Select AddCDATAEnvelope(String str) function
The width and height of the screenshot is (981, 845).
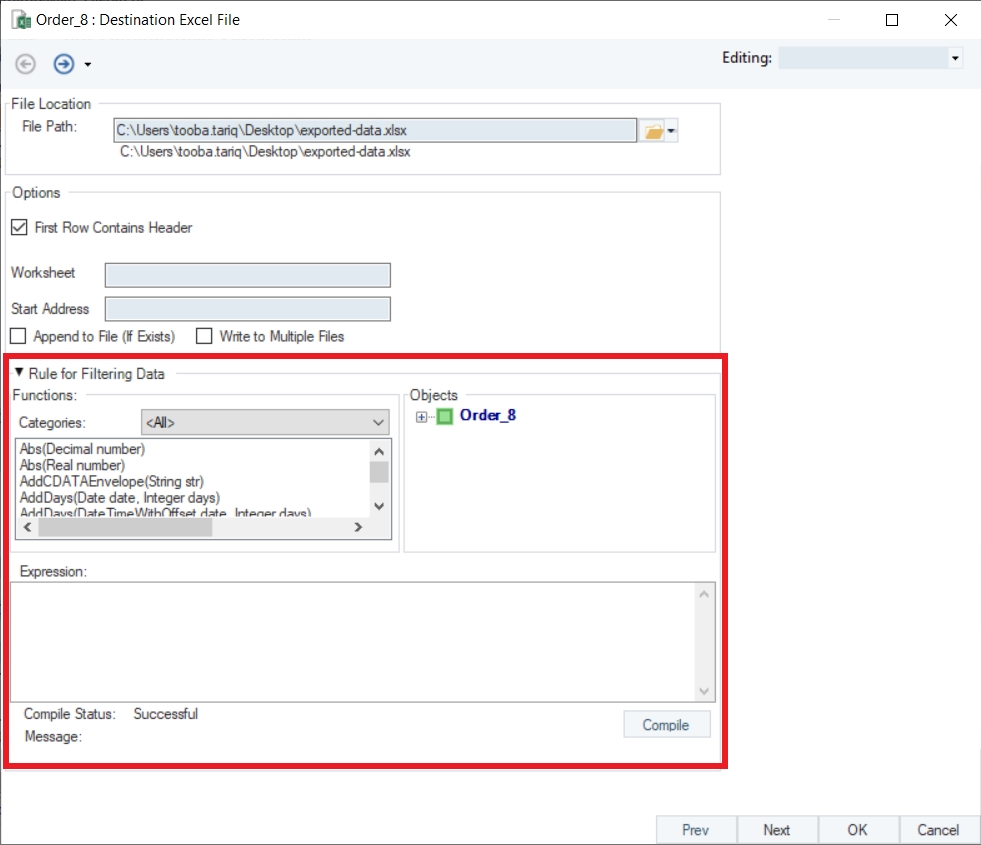112,481
